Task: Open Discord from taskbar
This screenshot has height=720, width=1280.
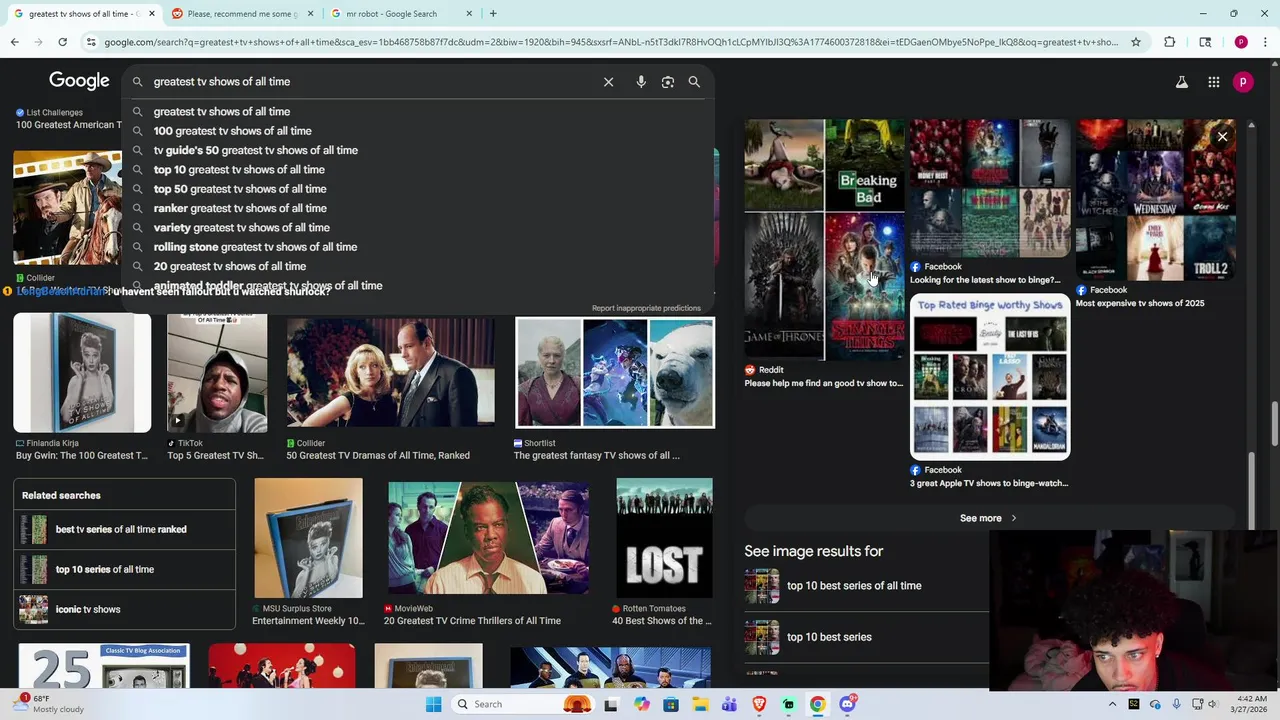Action: click(848, 704)
